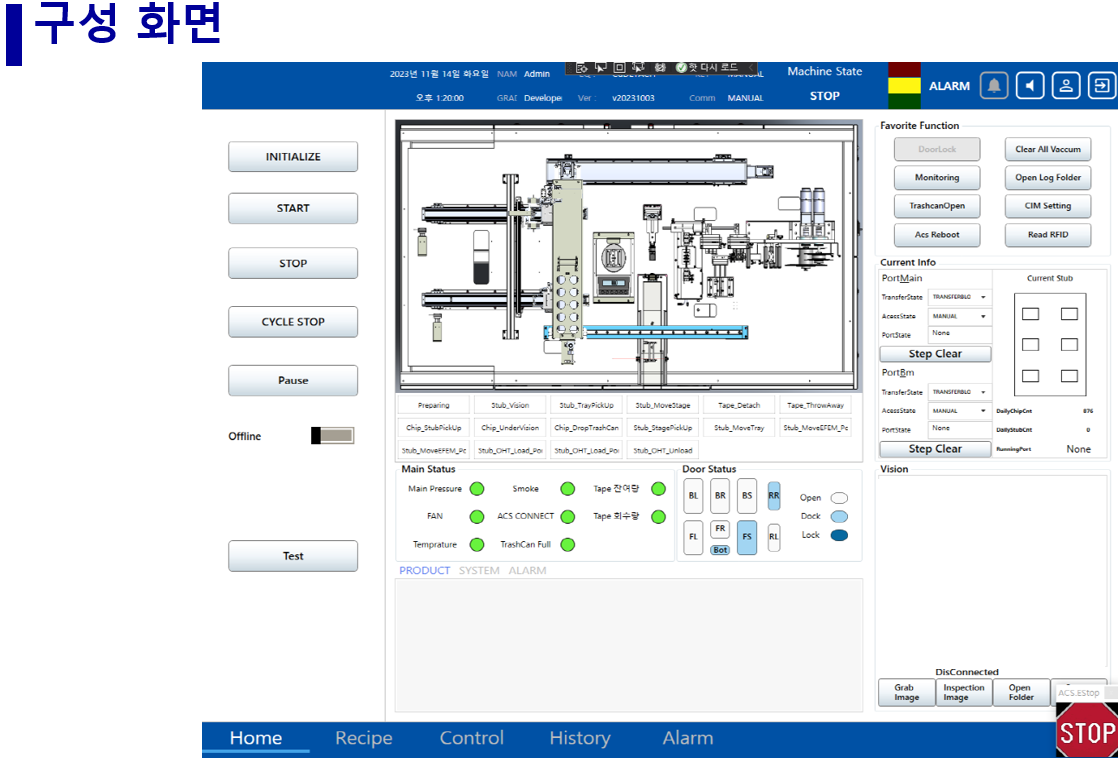1118x758 pixels.
Task: Click the Clear All Vaccum button
Action: (x=1047, y=150)
